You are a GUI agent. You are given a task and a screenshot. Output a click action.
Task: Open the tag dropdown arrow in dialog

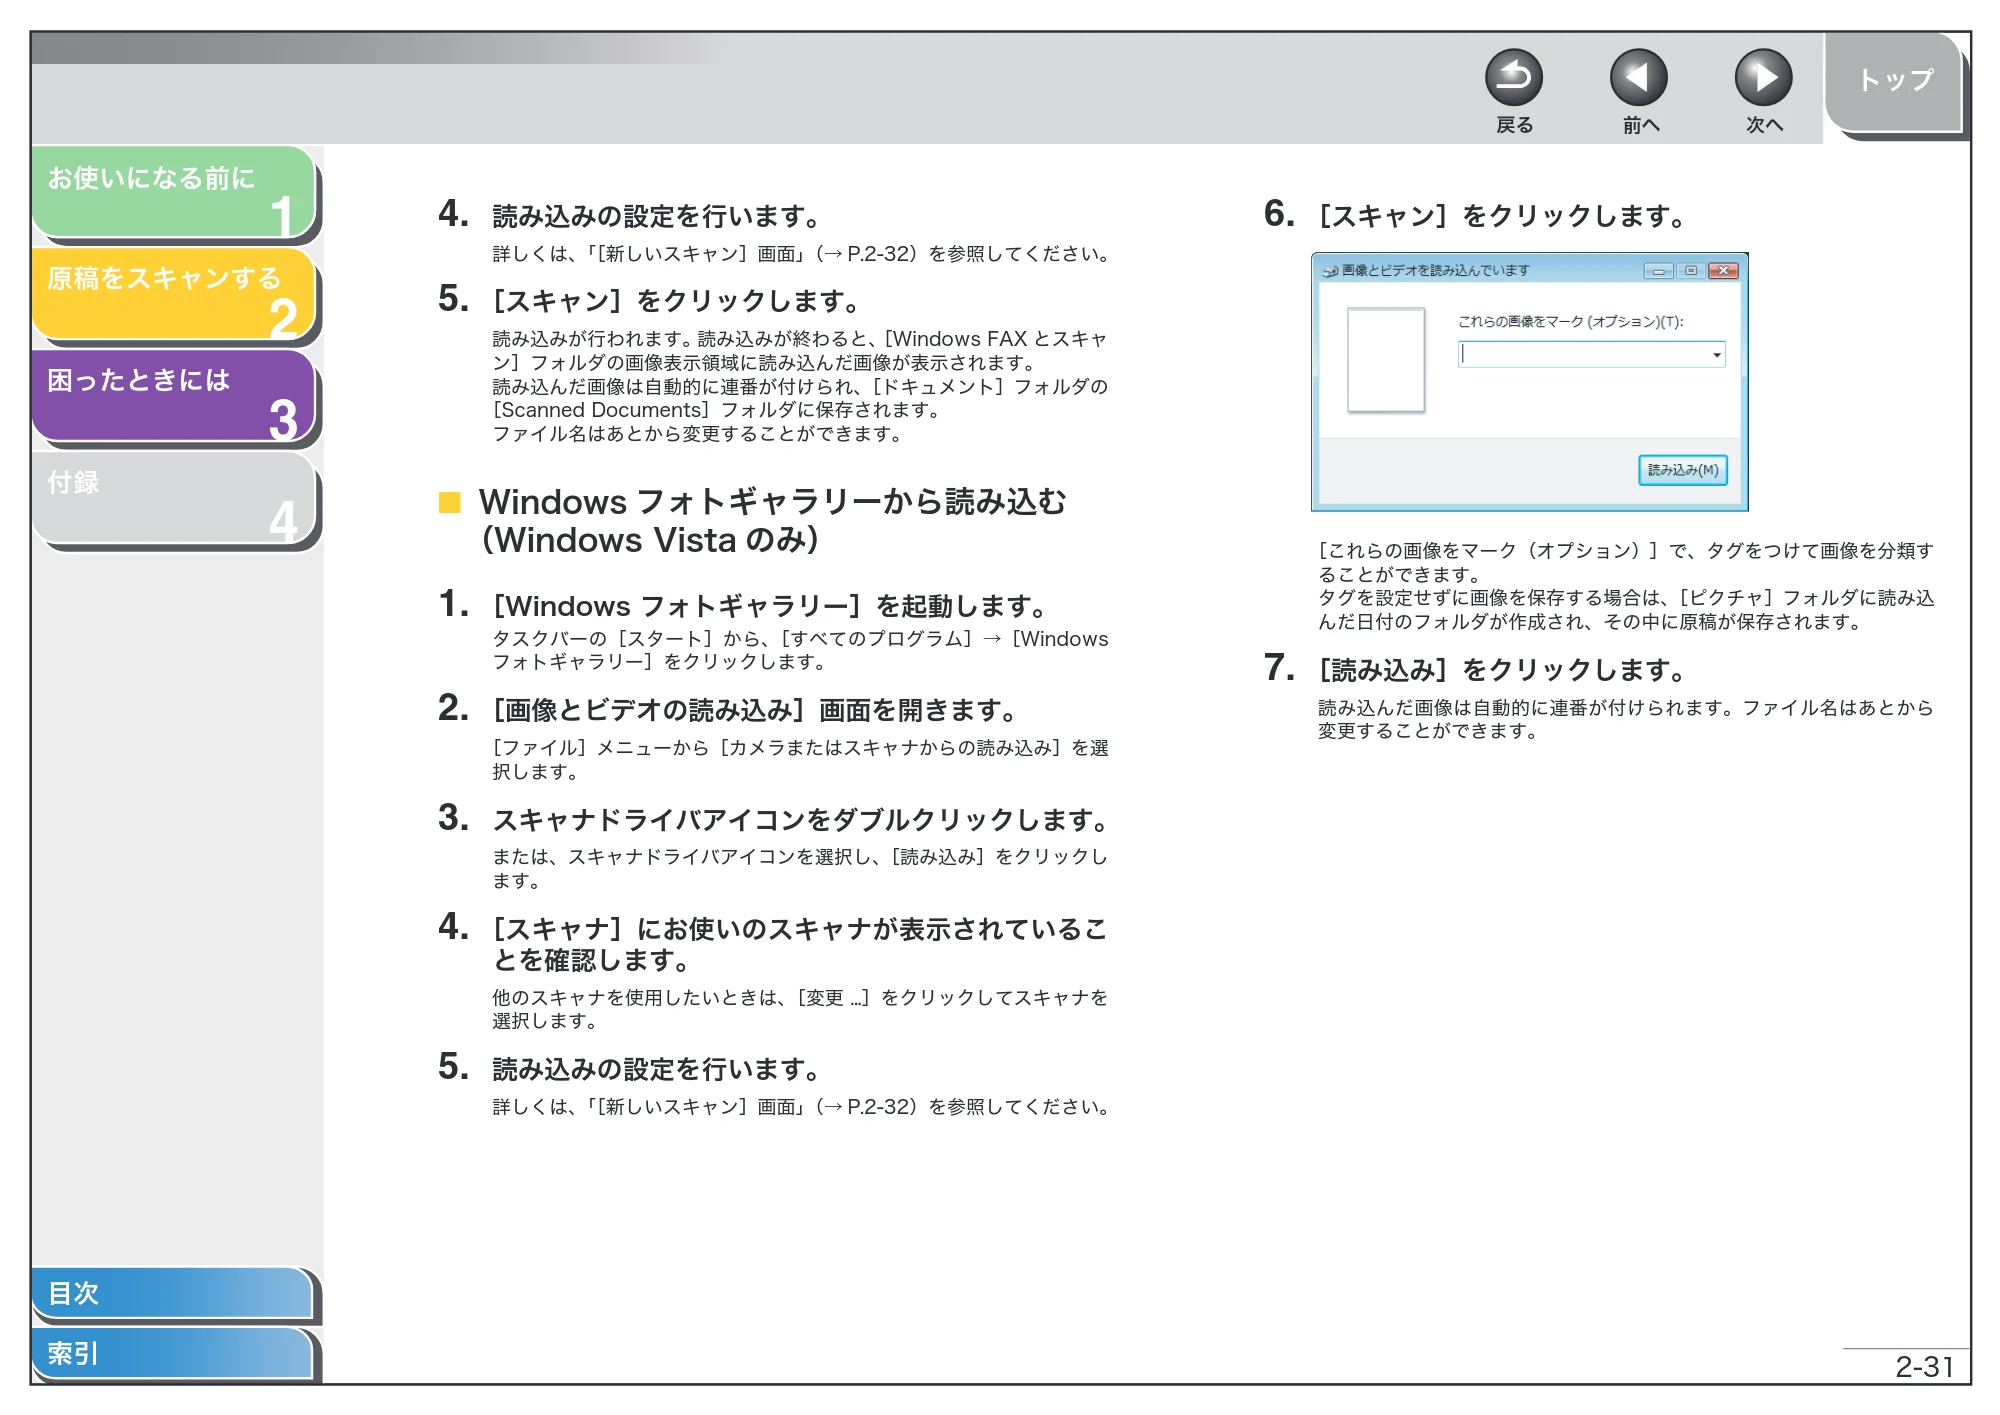pos(1716,355)
